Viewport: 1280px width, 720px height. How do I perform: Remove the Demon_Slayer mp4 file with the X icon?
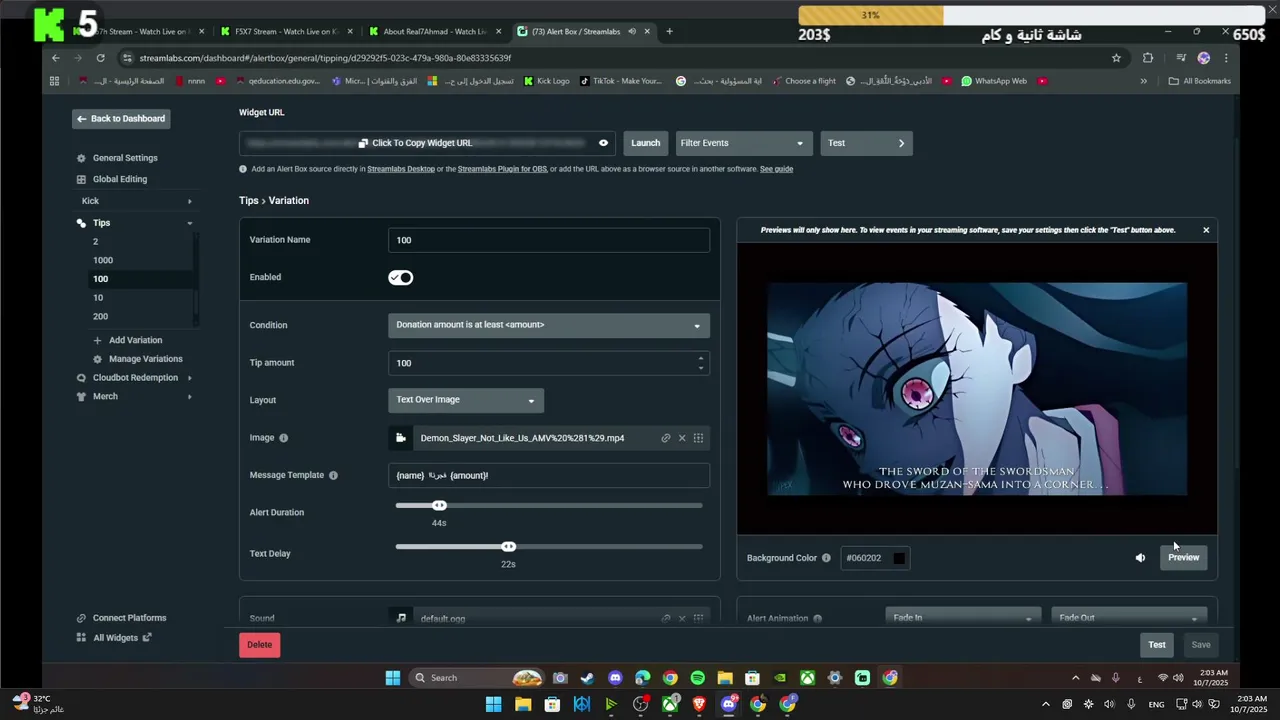682,438
